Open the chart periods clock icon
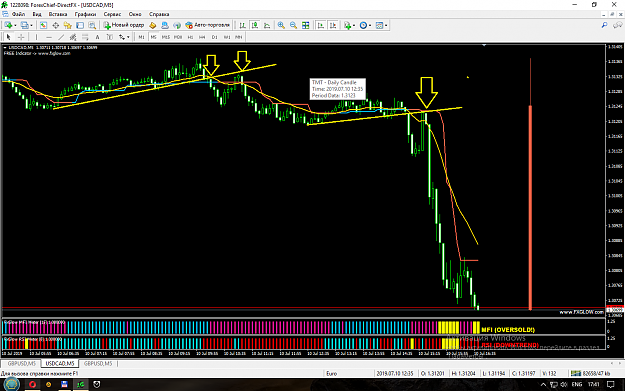This screenshot has height=391, width=625. (x=363, y=26)
